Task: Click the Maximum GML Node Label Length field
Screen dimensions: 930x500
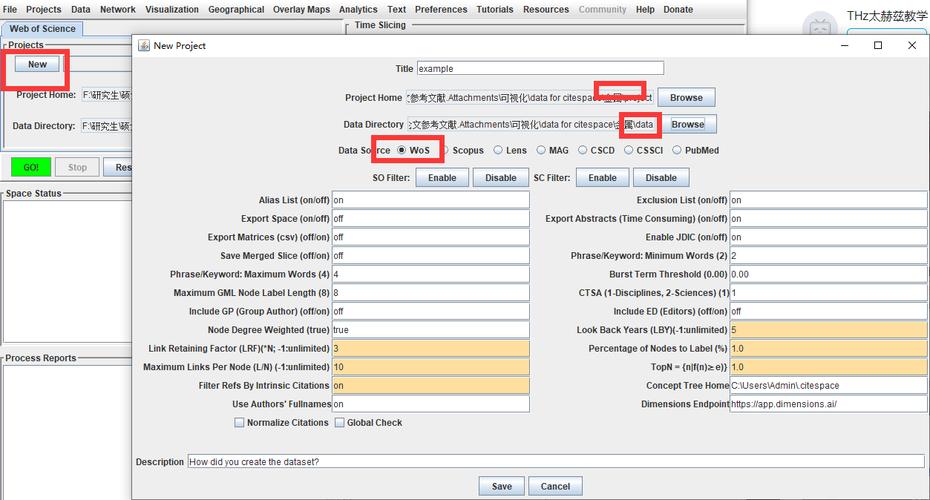Action: tap(431, 292)
